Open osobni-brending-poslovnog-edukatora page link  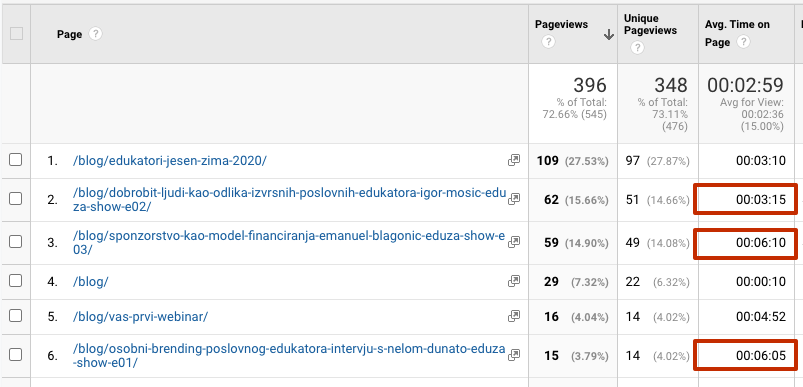click(x=289, y=356)
